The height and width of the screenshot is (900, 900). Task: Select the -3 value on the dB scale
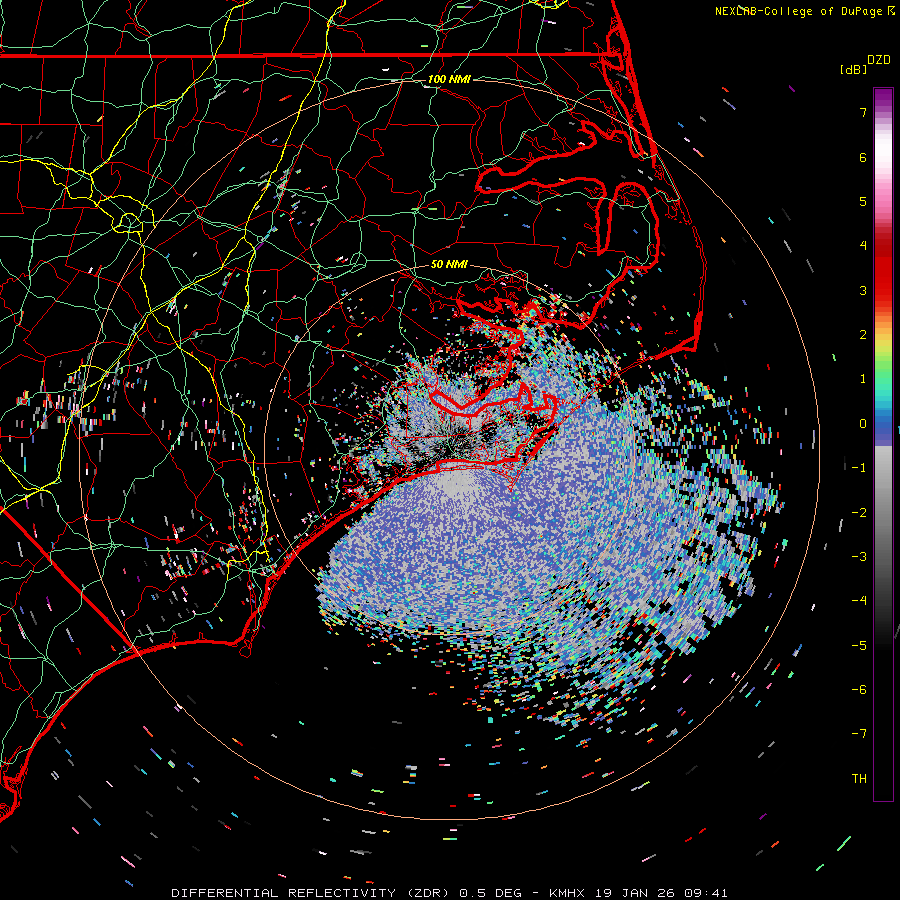pyautogui.click(x=859, y=557)
